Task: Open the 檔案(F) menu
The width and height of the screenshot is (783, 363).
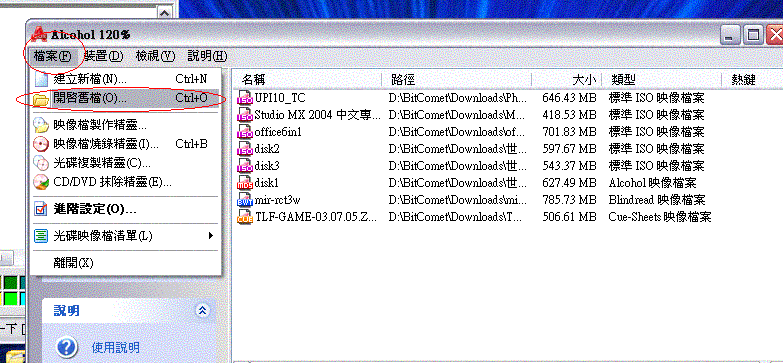Action: [53, 56]
